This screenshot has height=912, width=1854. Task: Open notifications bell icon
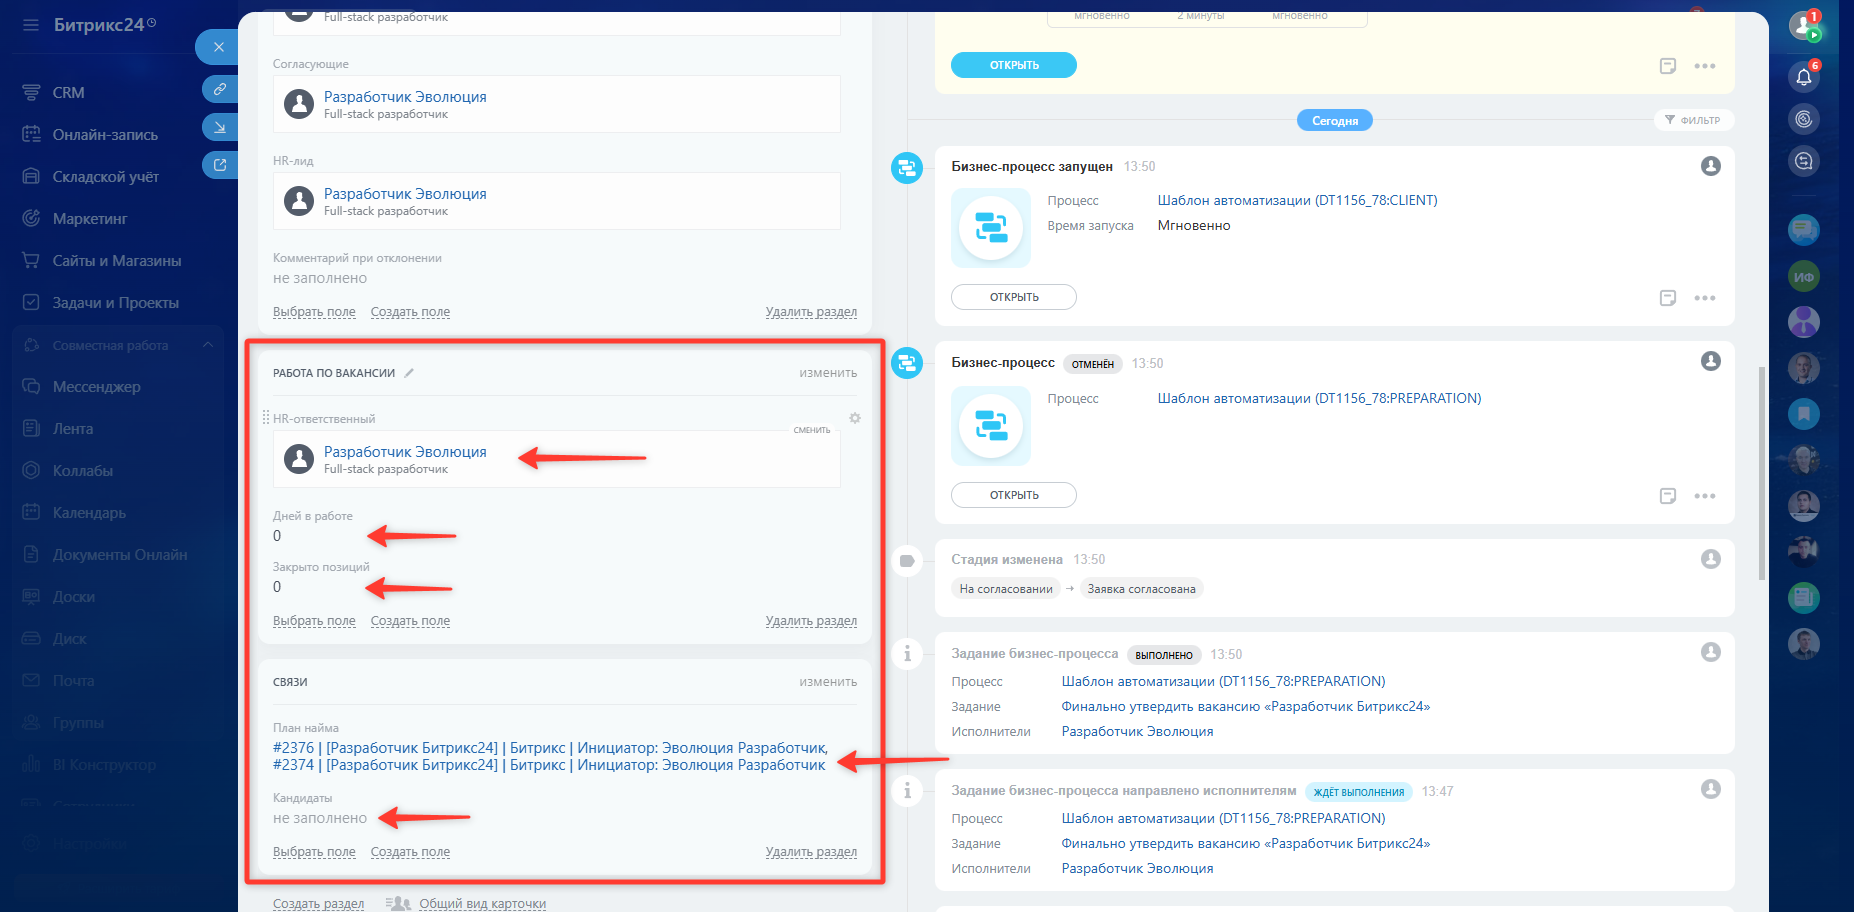click(1804, 76)
